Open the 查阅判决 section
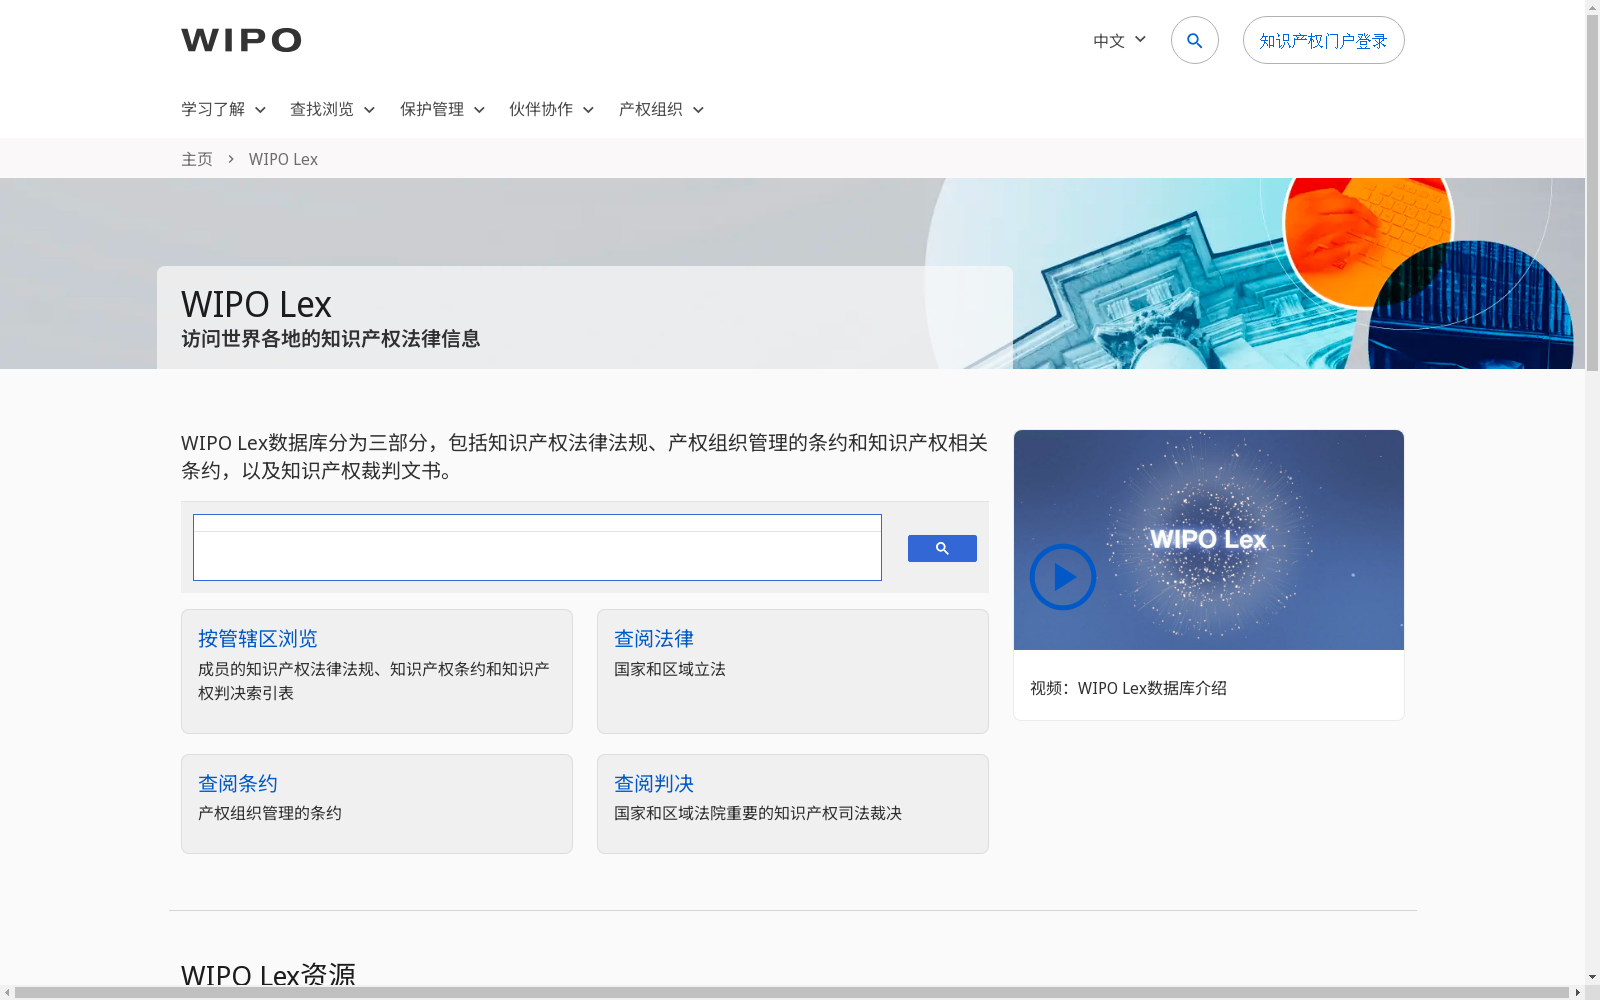The width and height of the screenshot is (1600, 1000). tap(653, 783)
